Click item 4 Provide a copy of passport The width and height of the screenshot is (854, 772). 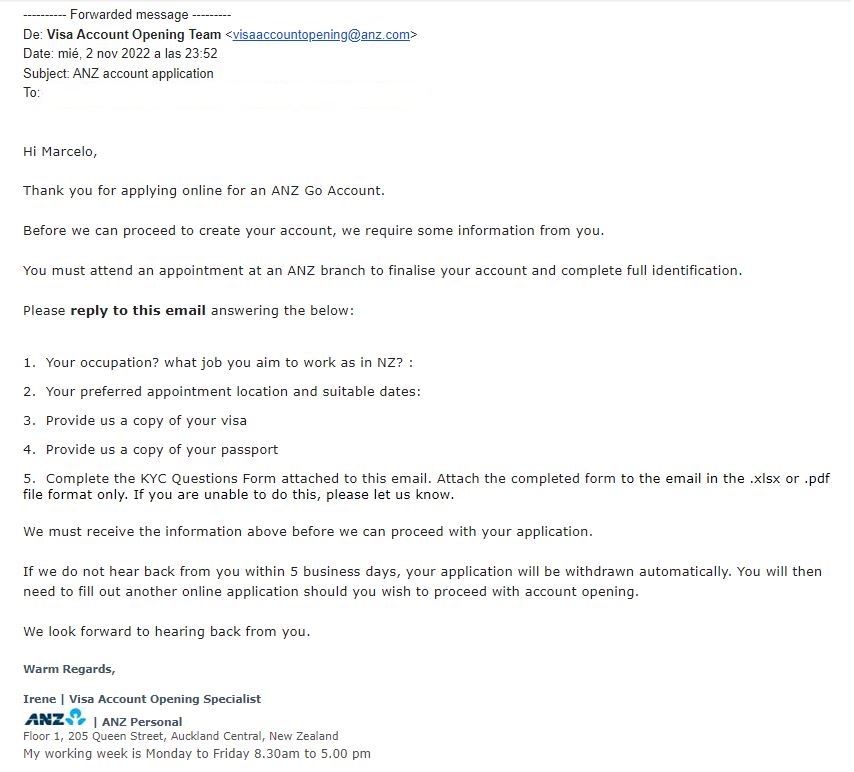coord(150,449)
